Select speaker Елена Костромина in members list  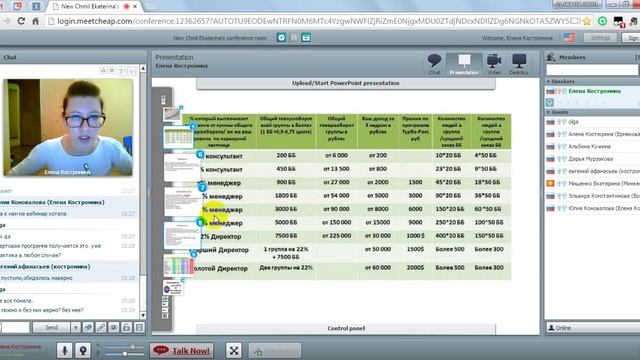594,91
